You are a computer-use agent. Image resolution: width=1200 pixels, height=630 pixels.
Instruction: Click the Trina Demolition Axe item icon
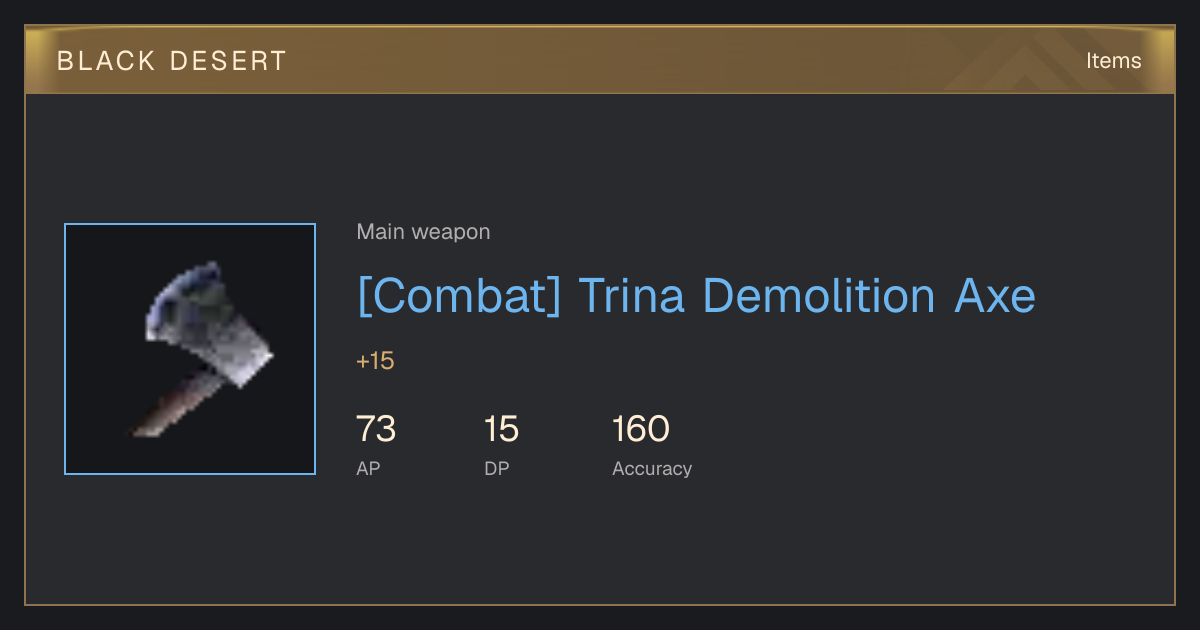[x=190, y=349]
